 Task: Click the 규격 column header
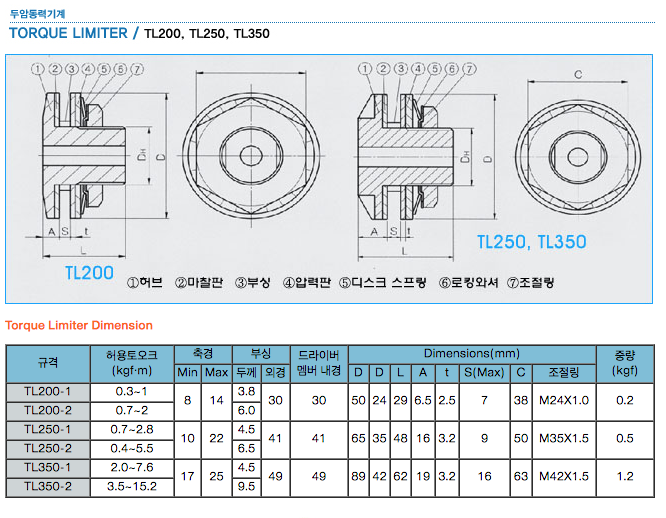[x=48, y=362]
